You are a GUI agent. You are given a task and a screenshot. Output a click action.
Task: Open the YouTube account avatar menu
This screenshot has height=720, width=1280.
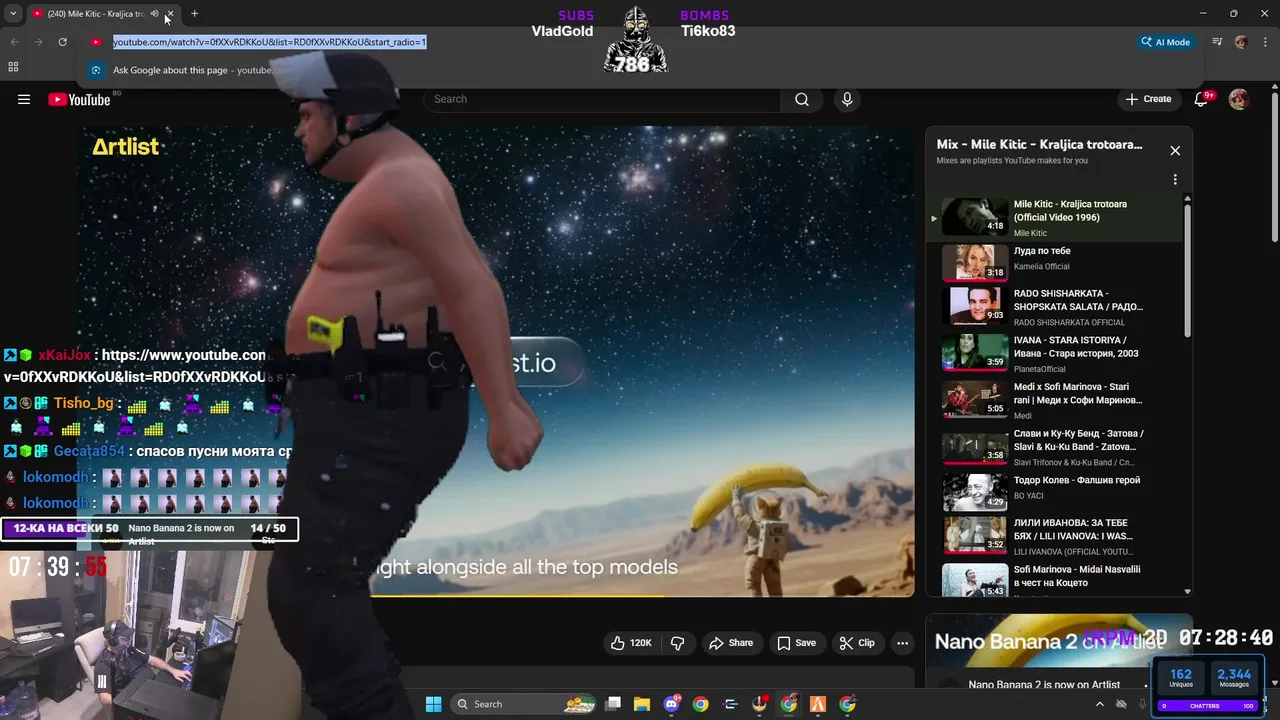pos(1238,99)
